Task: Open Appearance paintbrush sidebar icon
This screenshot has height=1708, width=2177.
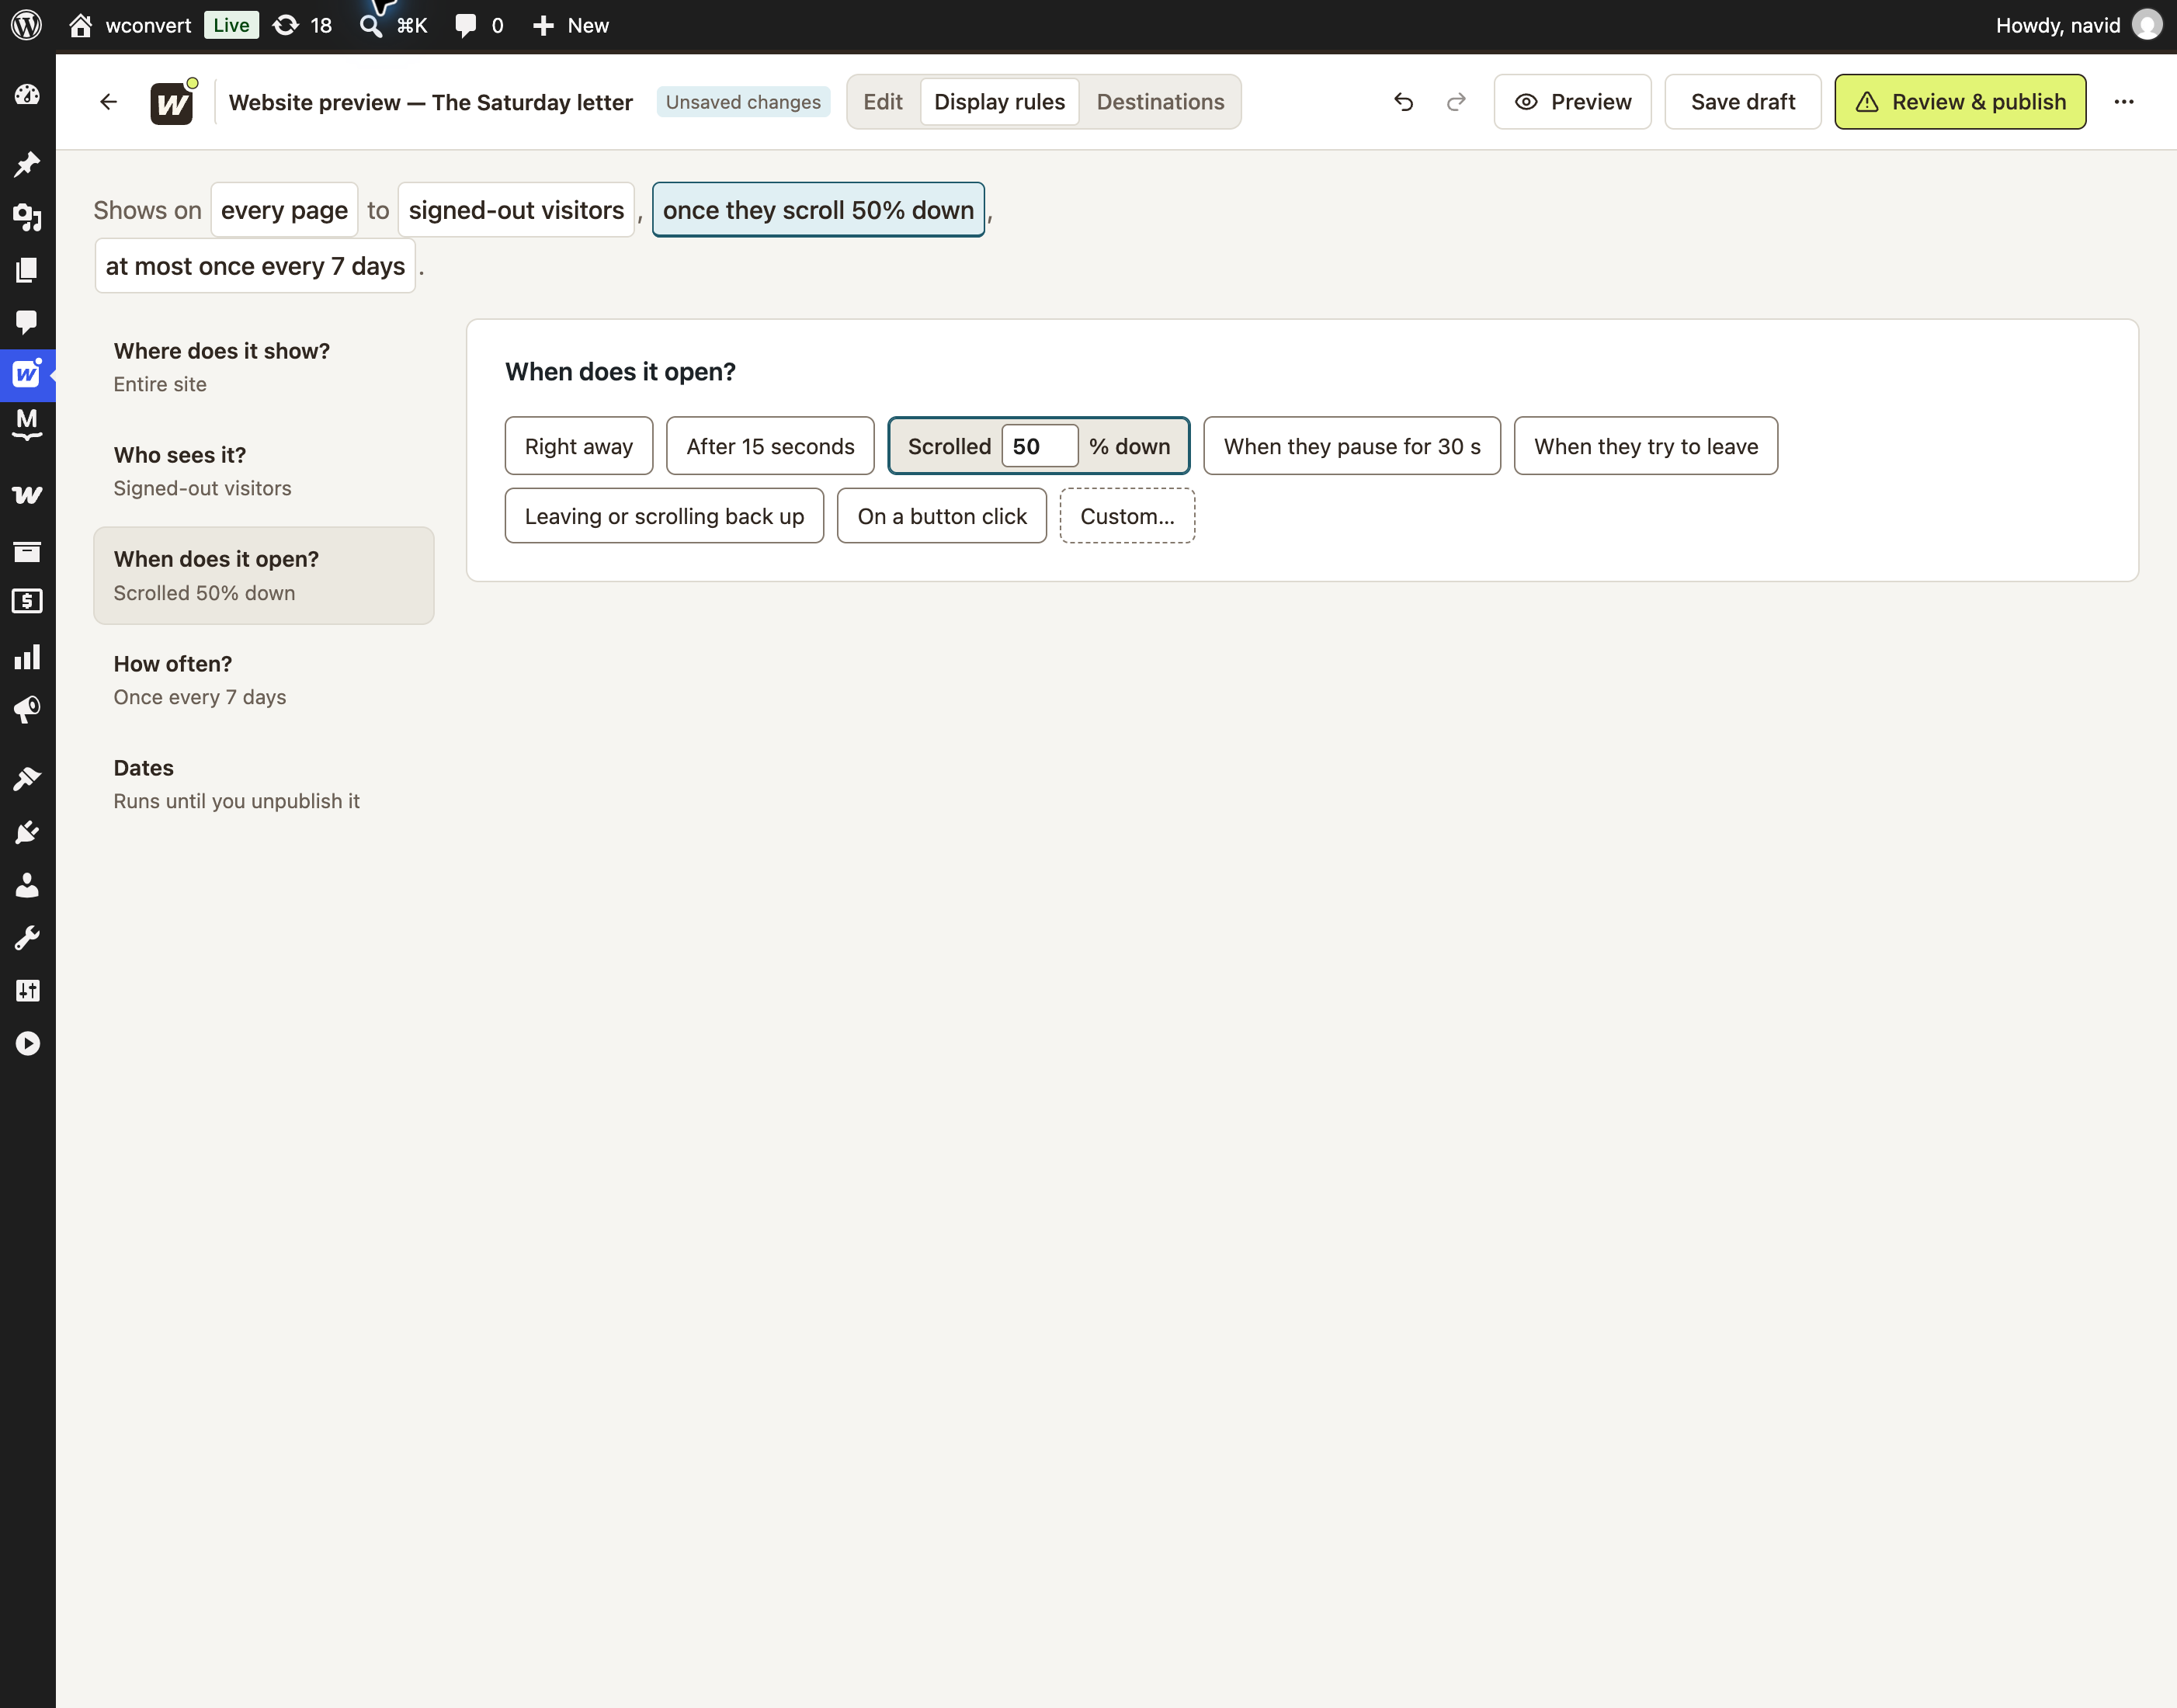Action: [x=27, y=779]
